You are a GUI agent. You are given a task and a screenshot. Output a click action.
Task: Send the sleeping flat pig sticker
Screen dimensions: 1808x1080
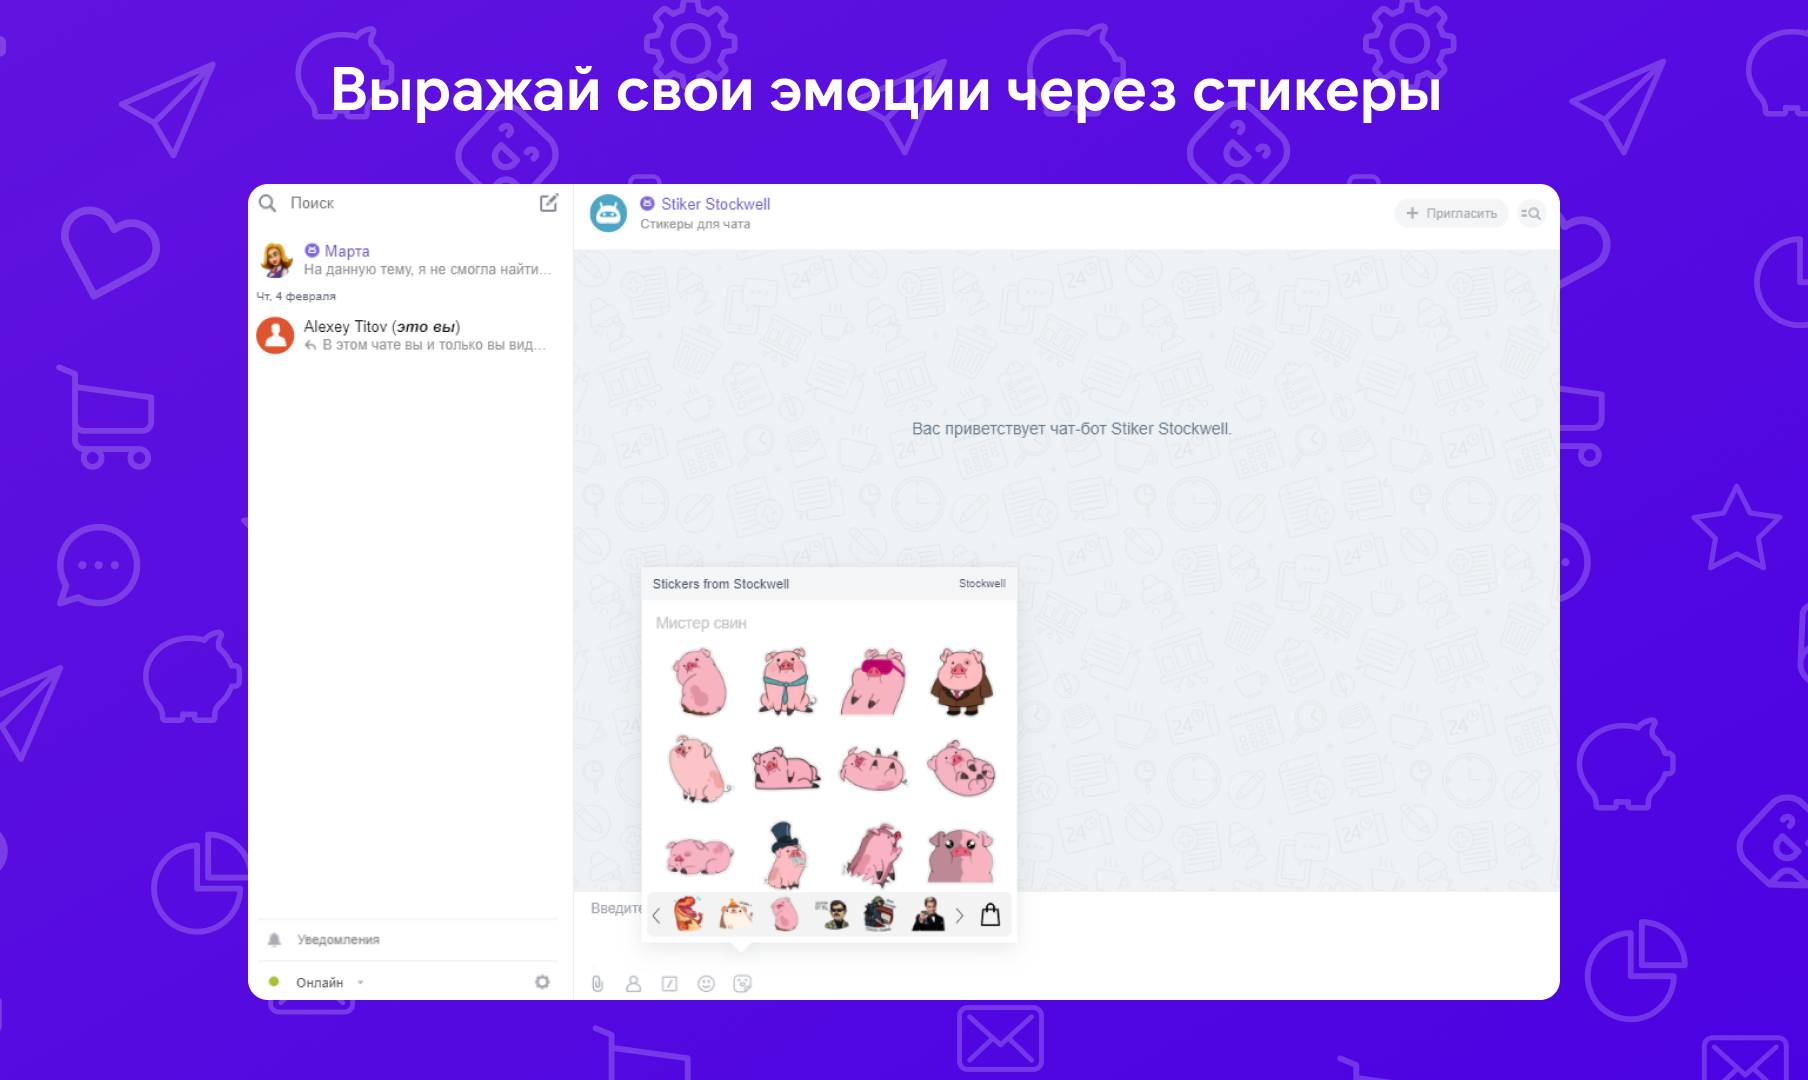[699, 856]
